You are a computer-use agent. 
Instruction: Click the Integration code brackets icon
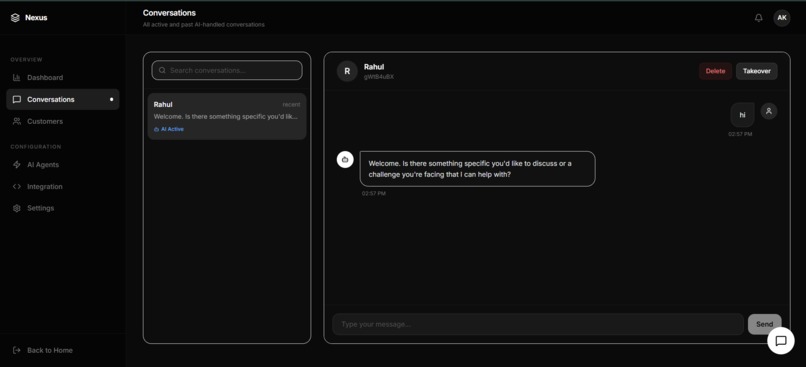[17, 187]
